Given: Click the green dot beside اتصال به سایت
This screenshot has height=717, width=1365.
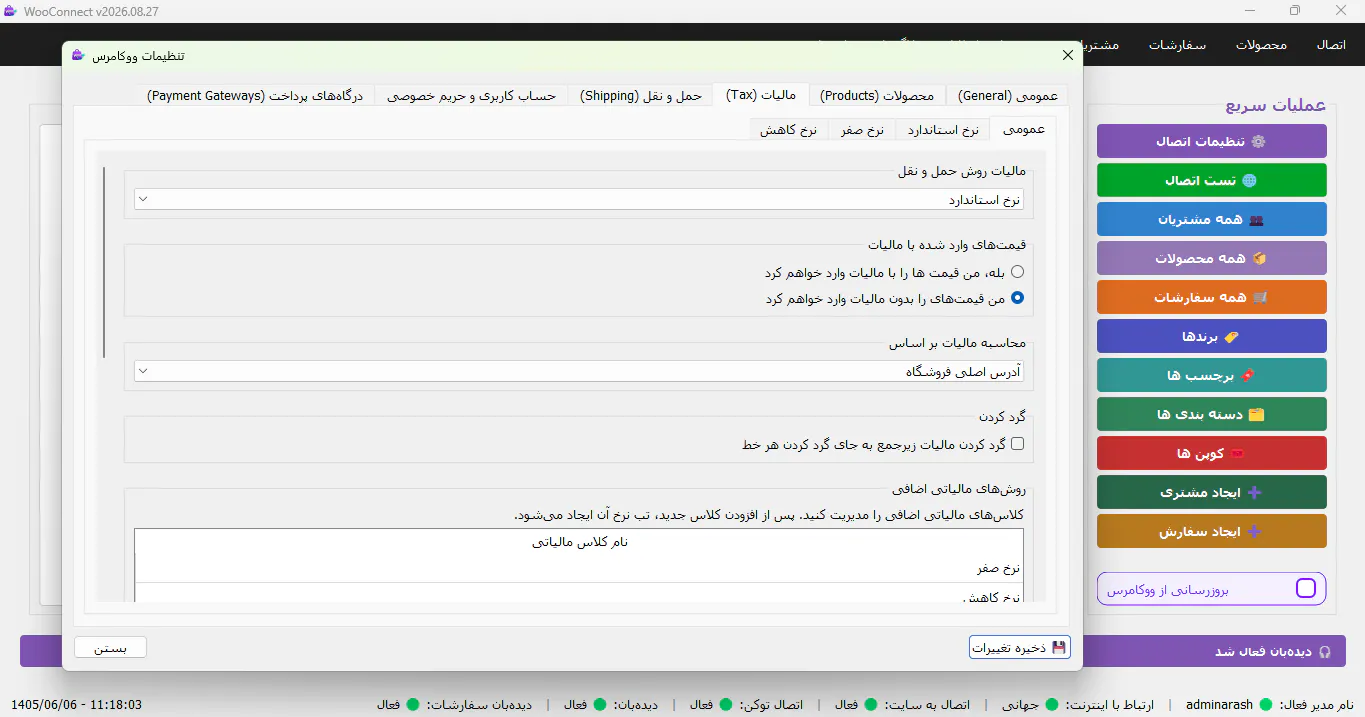Looking at the screenshot, I should (x=870, y=704).
